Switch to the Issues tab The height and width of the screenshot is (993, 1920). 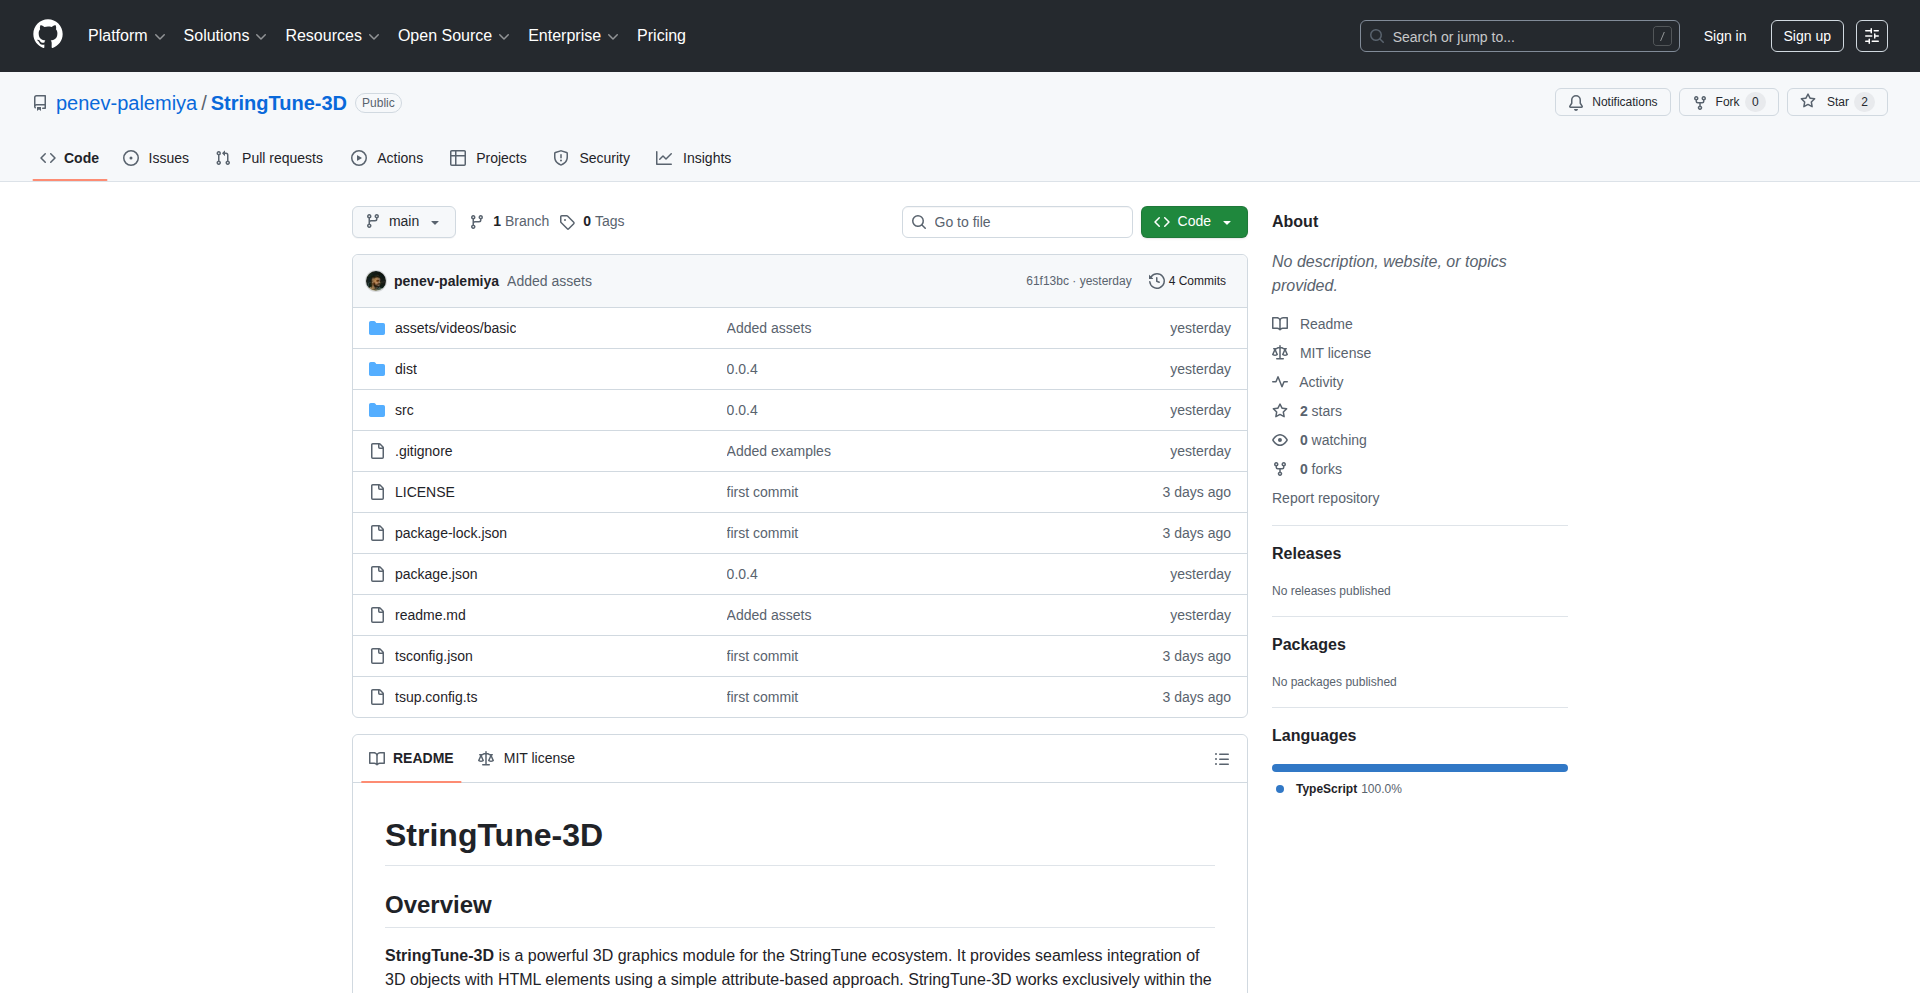click(x=156, y=158)
